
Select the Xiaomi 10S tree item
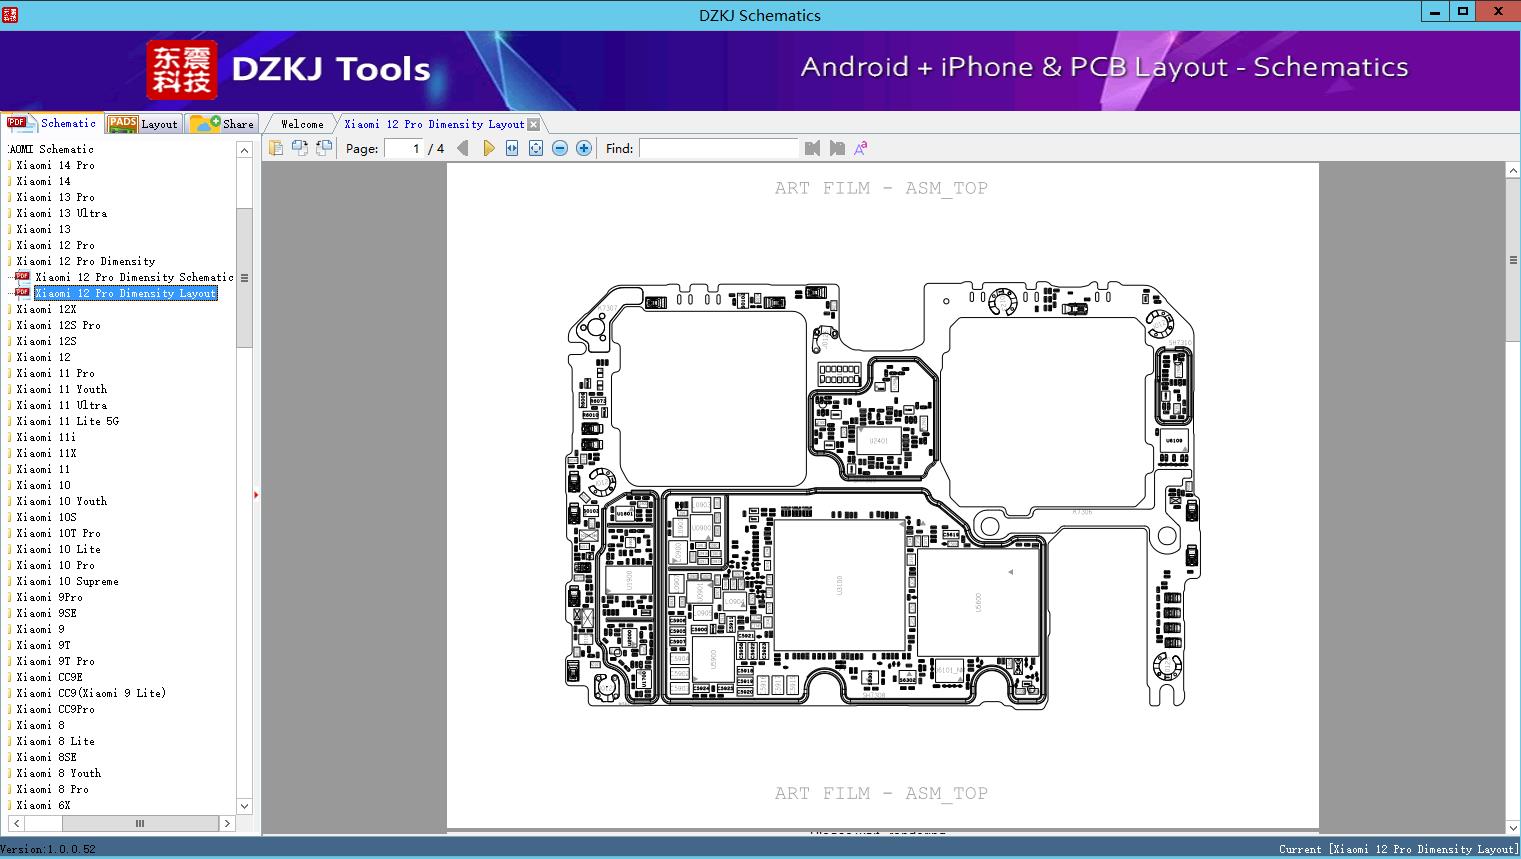coord(46,517)
